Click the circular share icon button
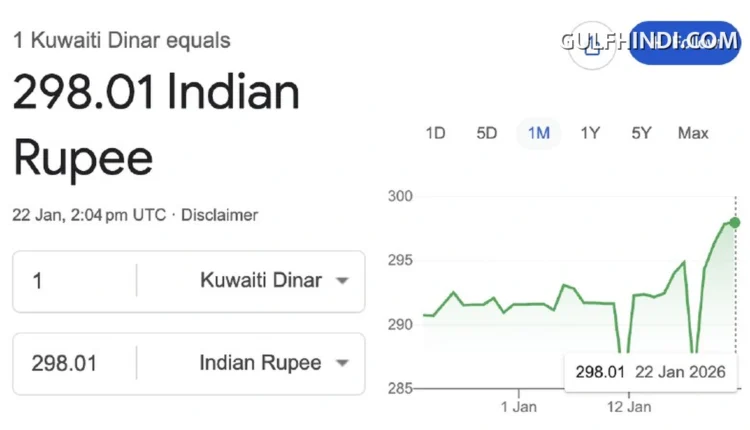750x430 pixels. [591, 43]
